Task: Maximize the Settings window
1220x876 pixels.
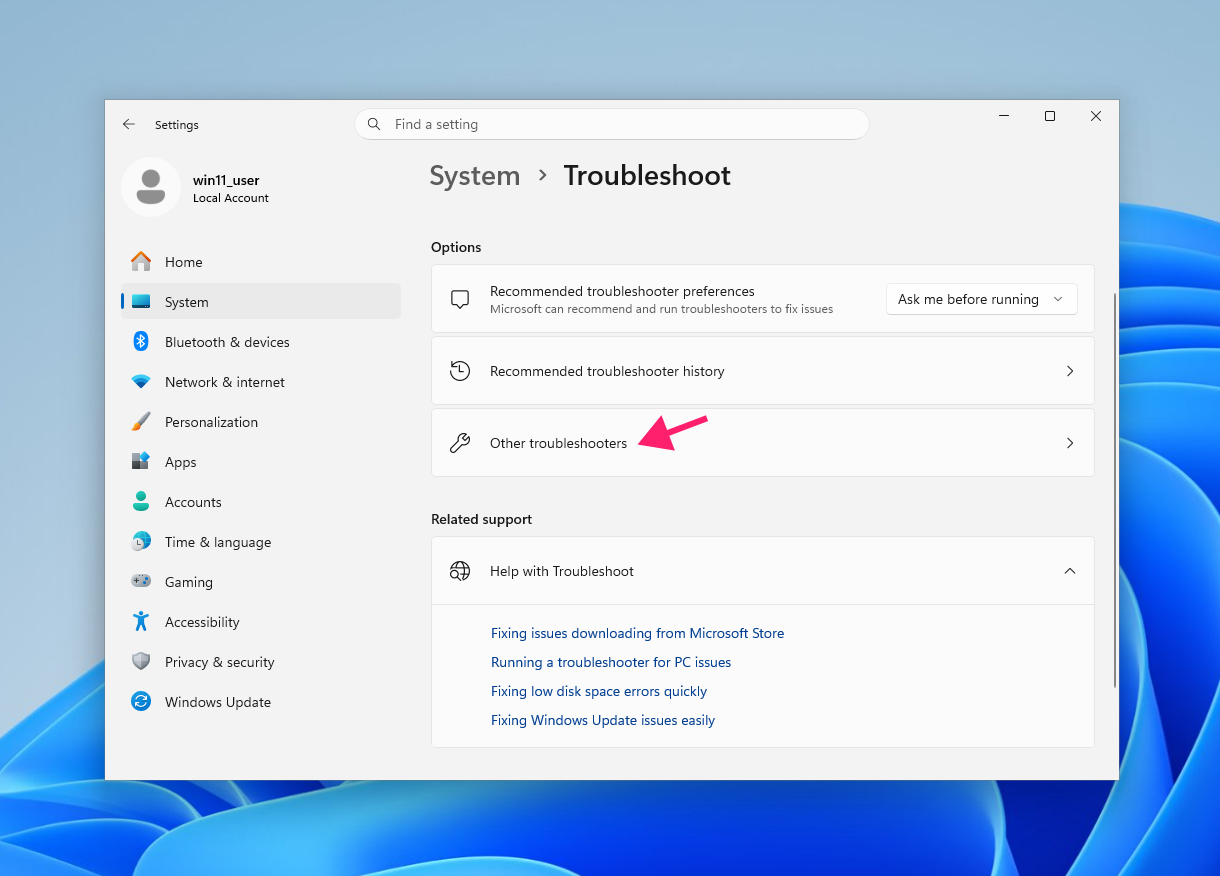Action: (1050, 116)
